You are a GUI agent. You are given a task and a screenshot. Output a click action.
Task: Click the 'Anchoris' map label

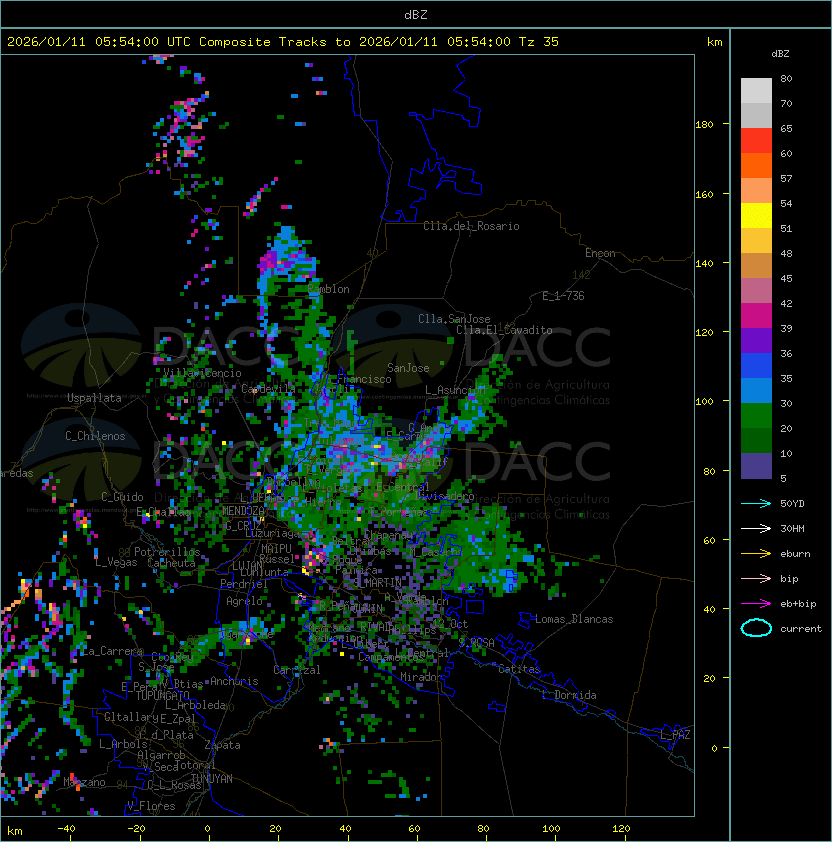click(234, 681)
